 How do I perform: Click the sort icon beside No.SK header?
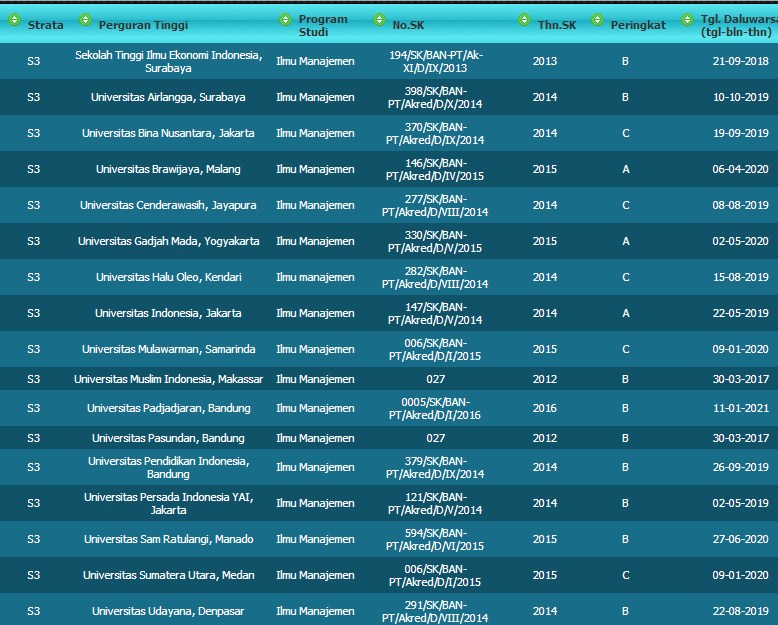click(379, 19)
